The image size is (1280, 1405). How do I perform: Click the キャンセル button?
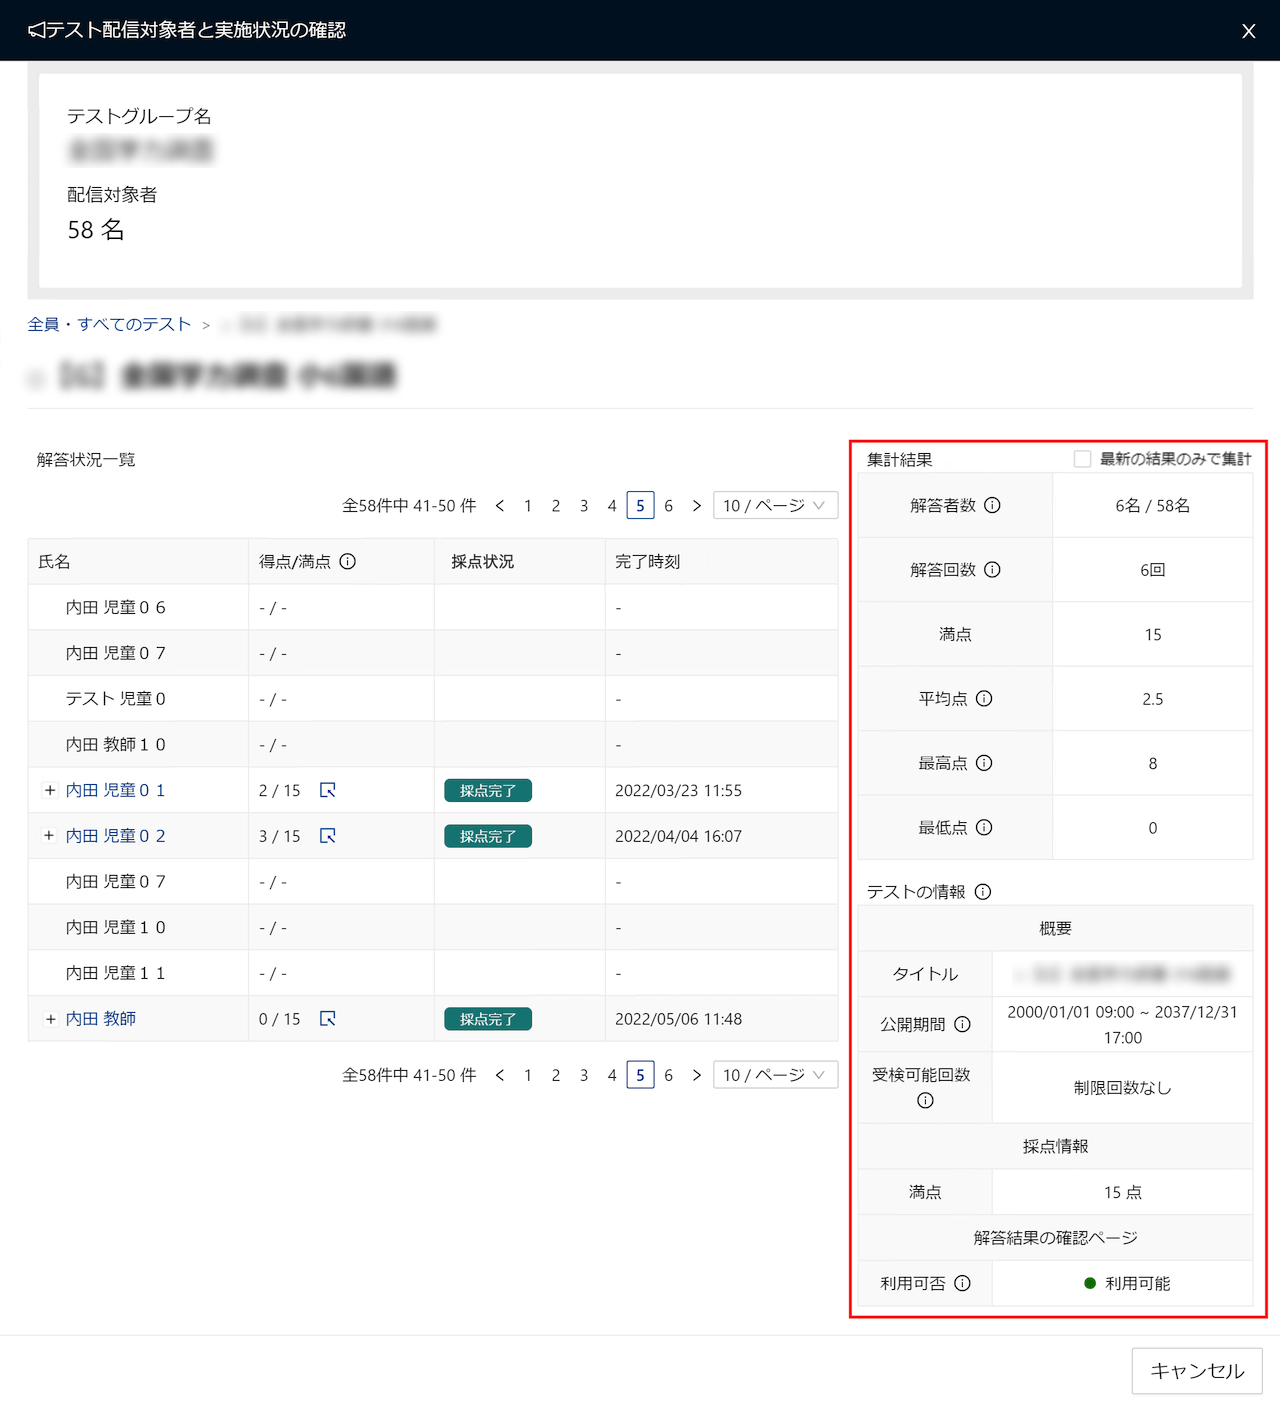pos(1197,1370)
